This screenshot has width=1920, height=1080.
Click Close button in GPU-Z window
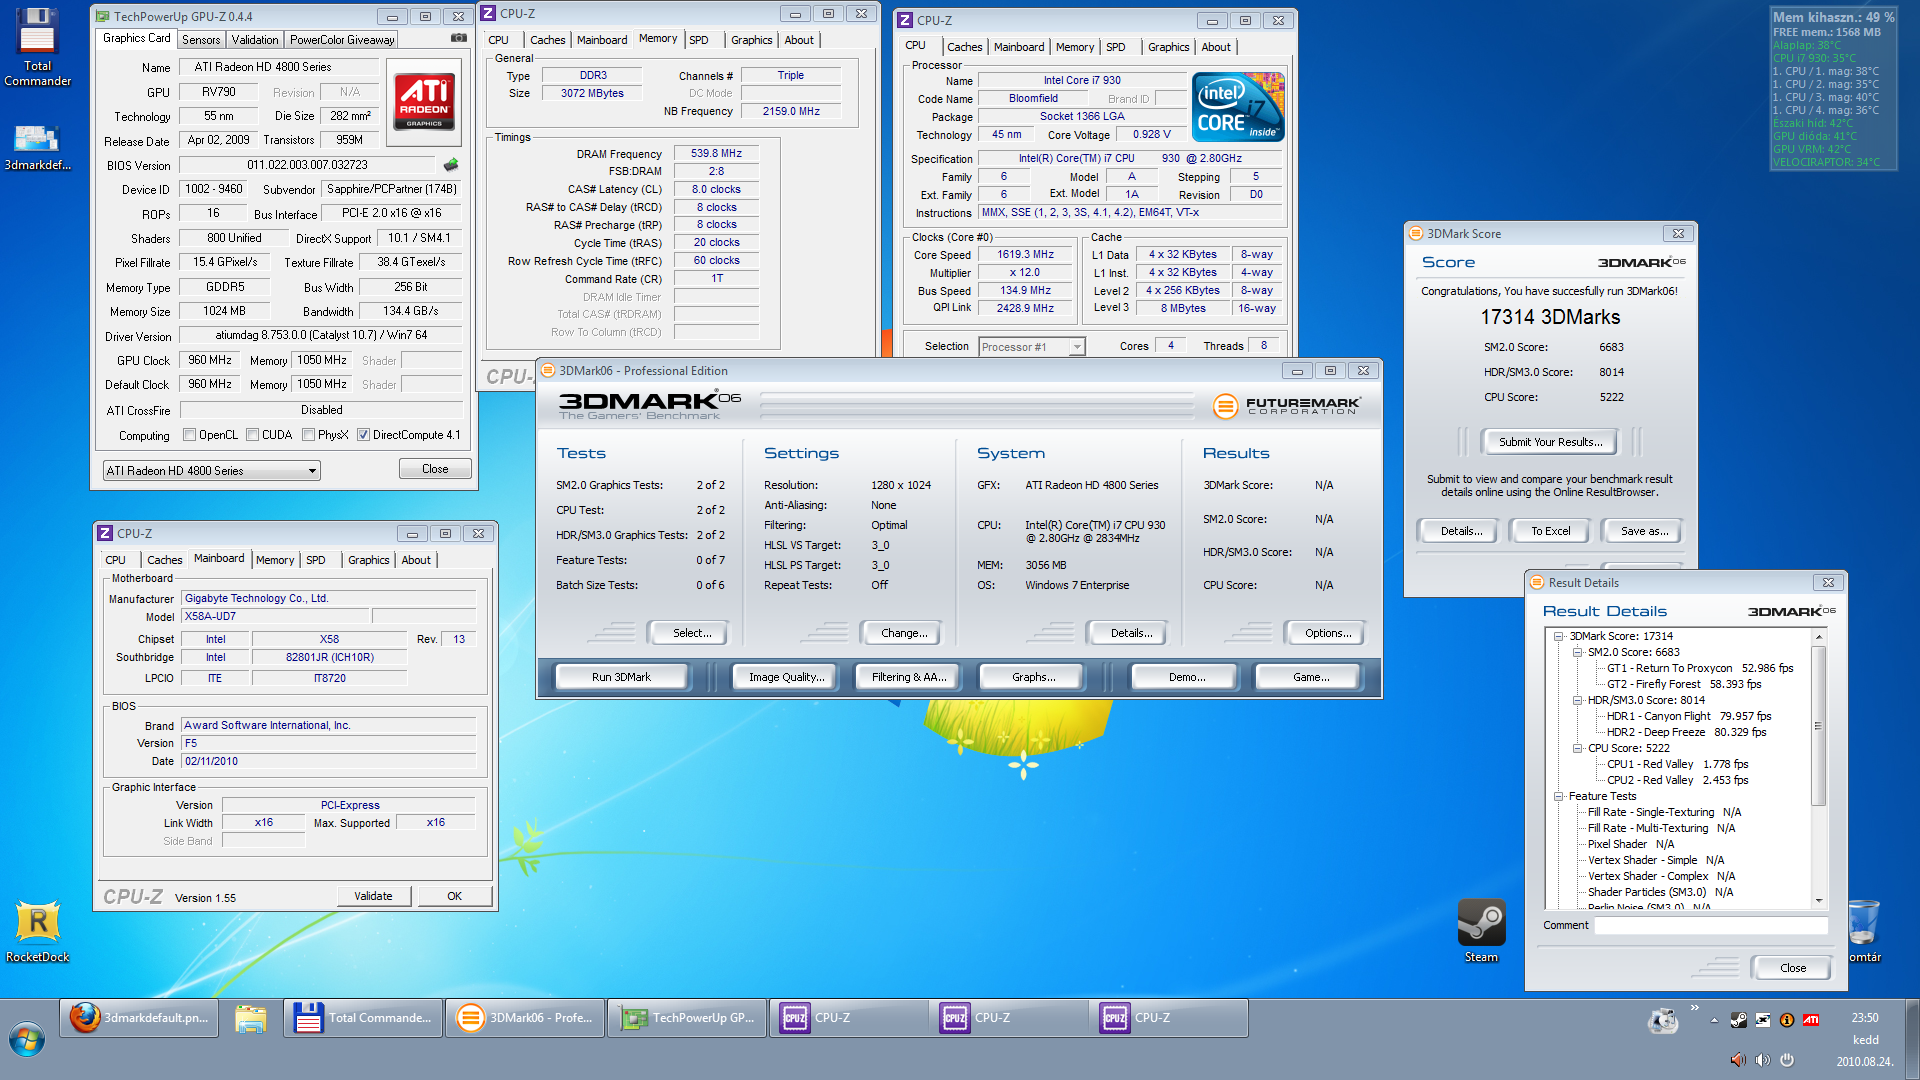pos(435,469)
